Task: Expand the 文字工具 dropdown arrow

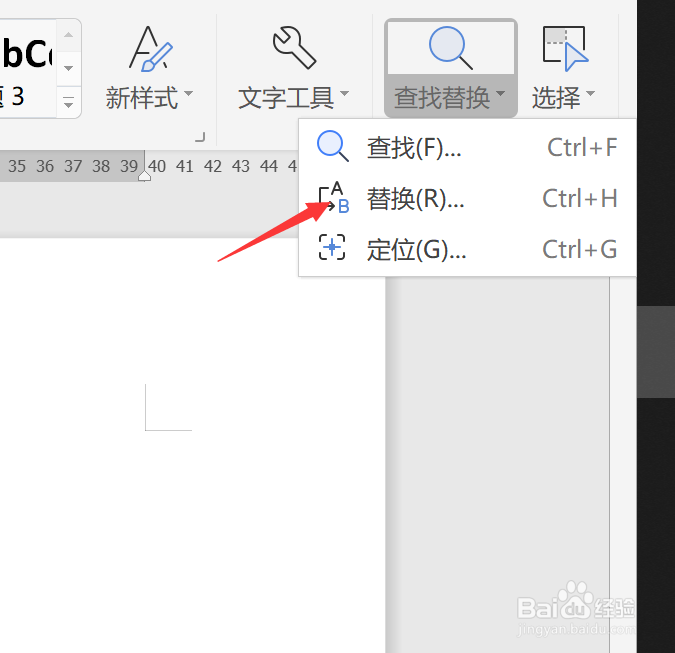Action: (x=344, y=93)
